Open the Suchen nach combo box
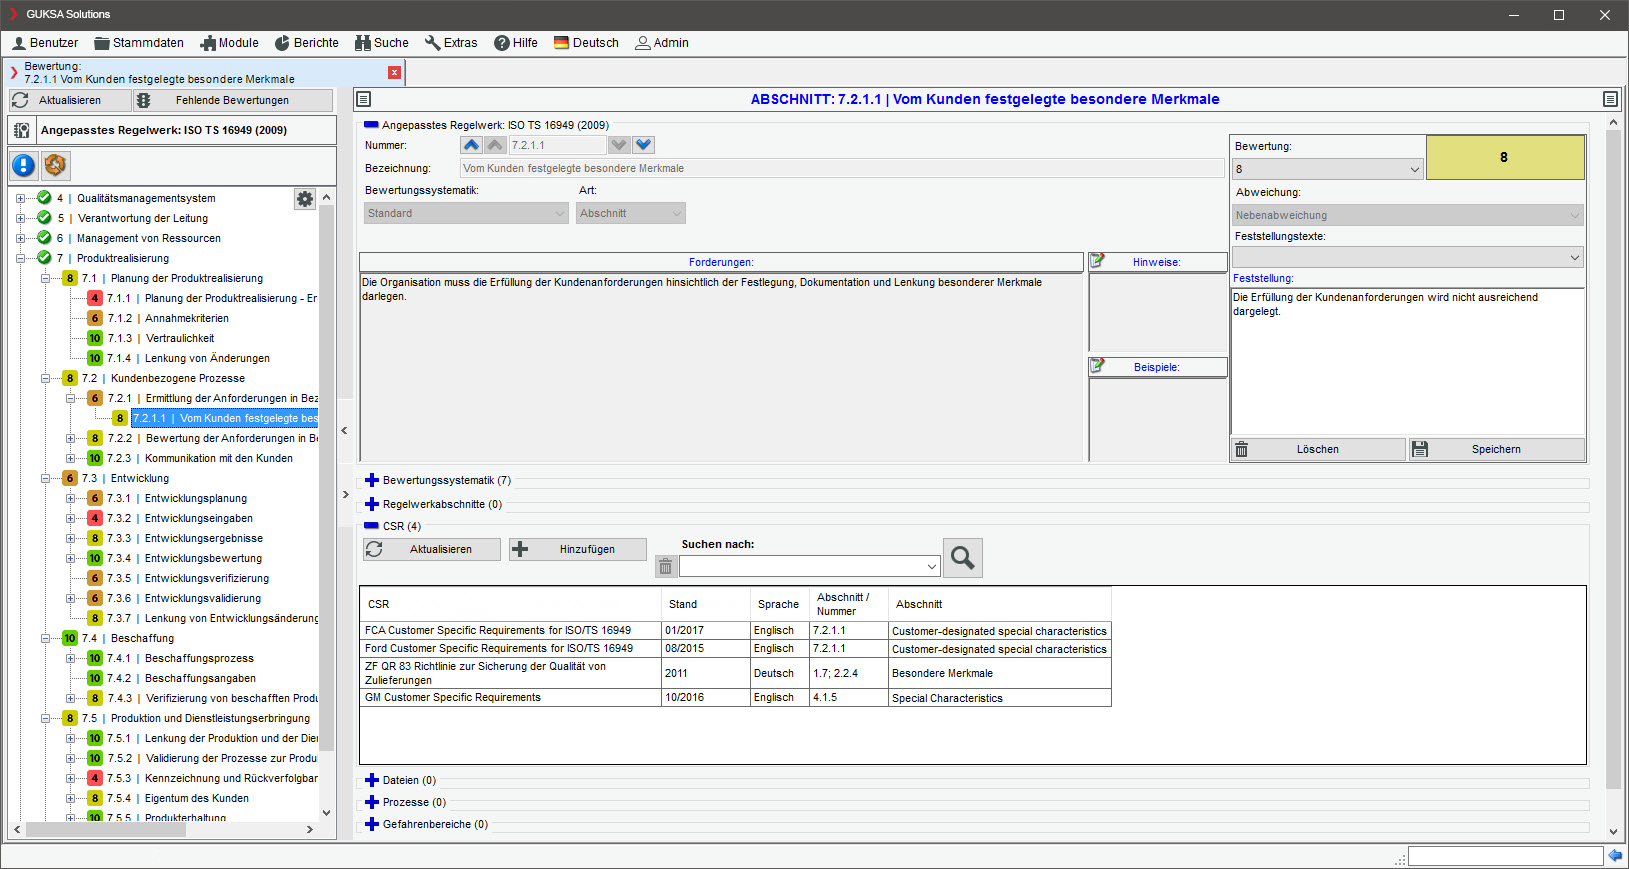The height and width of the screenshot is (869, 1629). pos(810,566)
